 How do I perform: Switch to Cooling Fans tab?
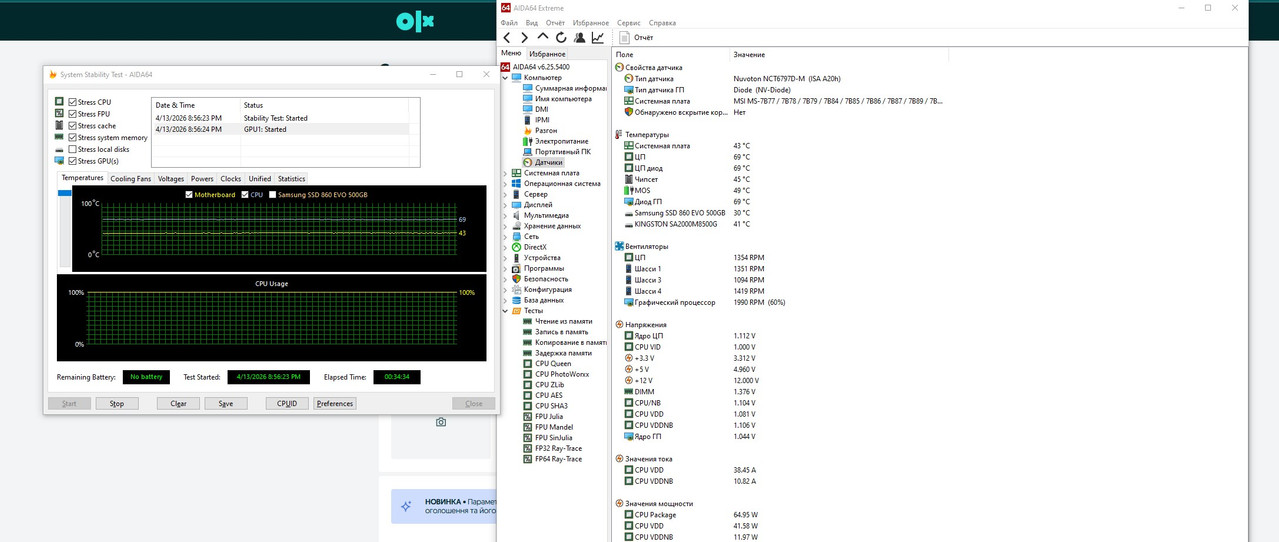(x=130, y=178)
